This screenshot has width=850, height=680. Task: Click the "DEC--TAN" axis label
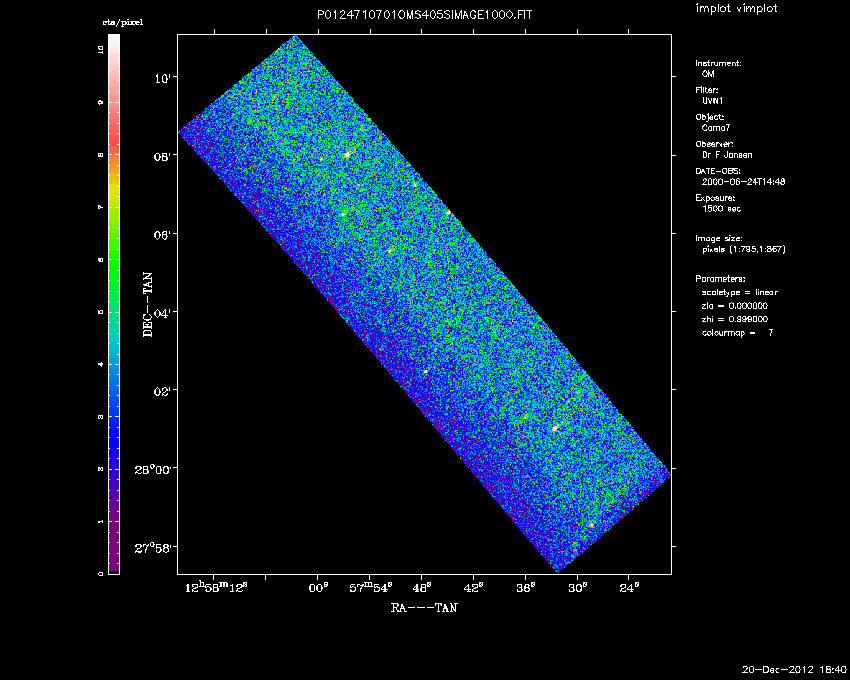148,304
